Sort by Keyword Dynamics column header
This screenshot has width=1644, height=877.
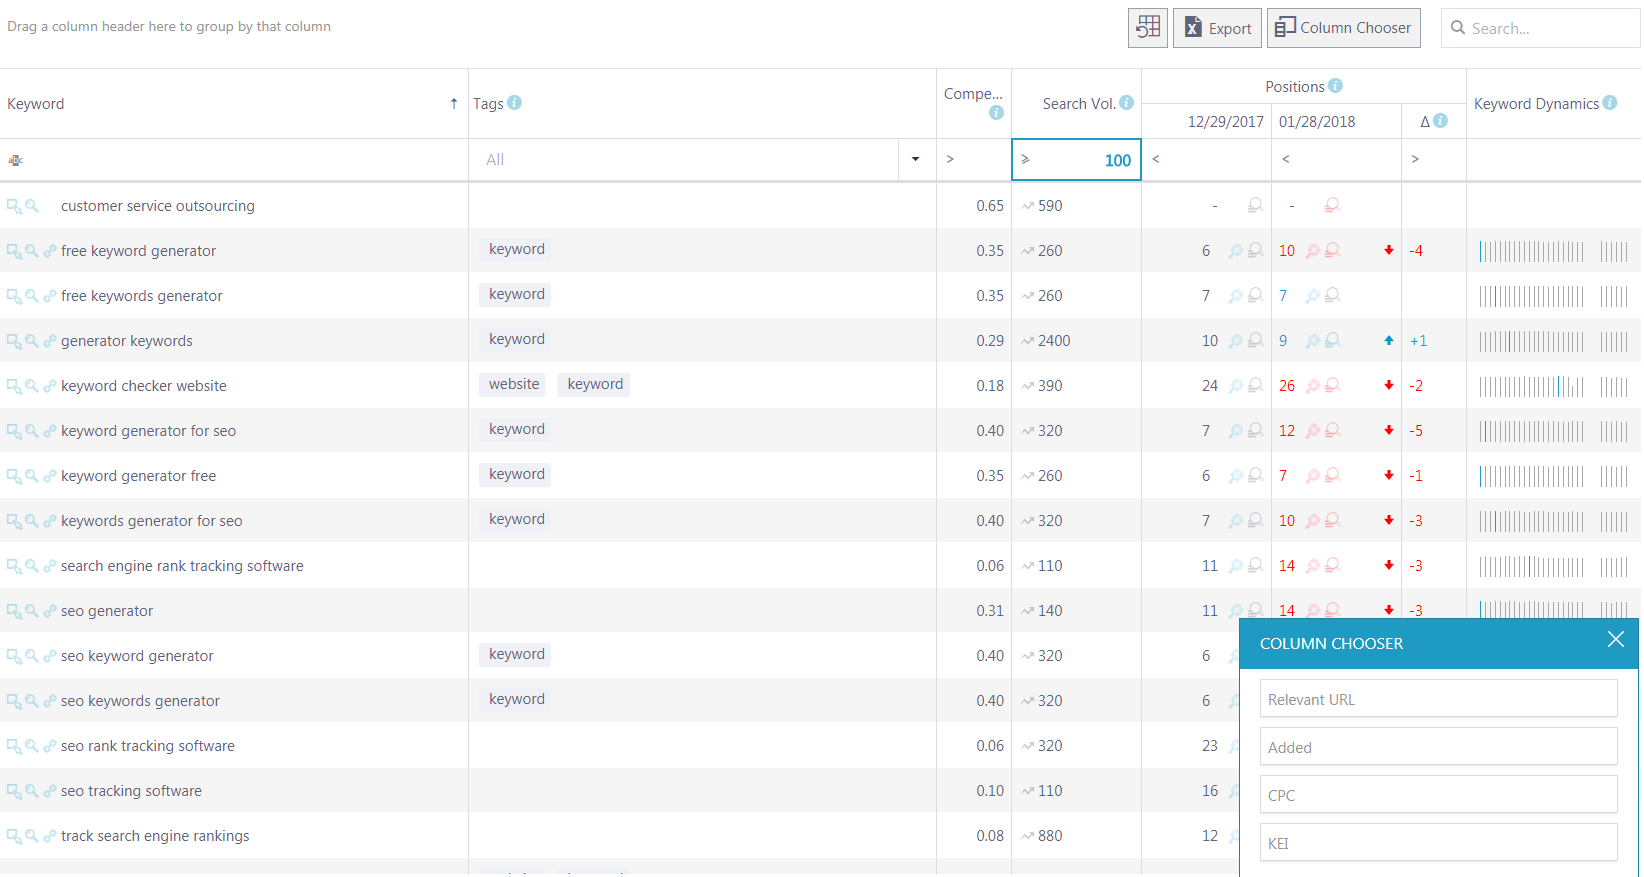[x=1553, y=104]
